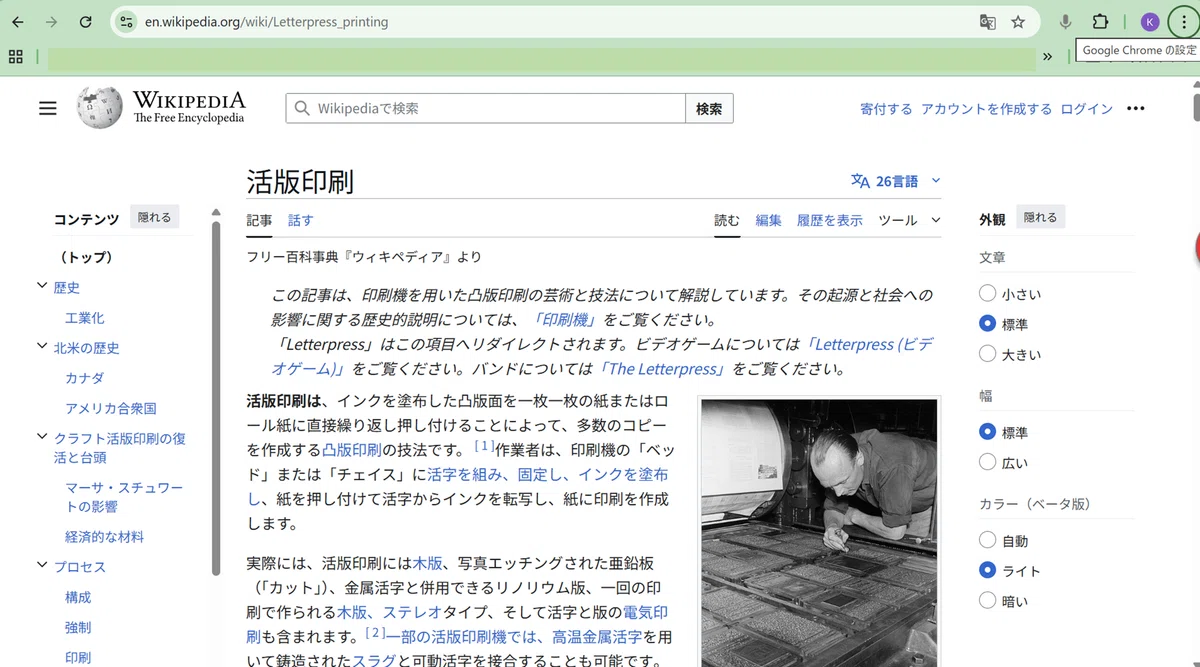Select the 読む read tab
1200x667 pixels.
[727, 220]
